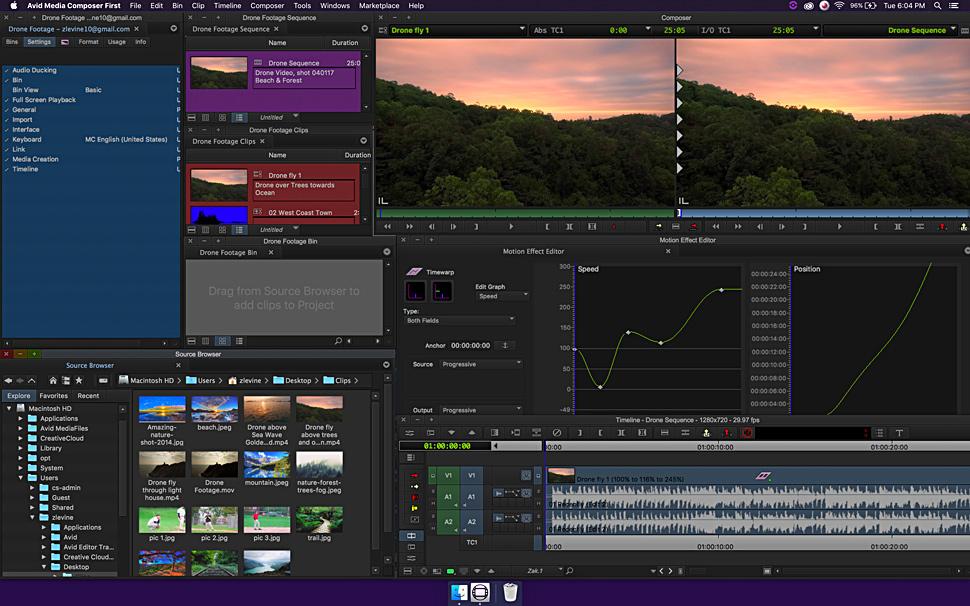The height and width of the screenshot is (606, 970).
Task: Toggle the Media Creation setting checkmark
Action: click(x=7, y=159)
